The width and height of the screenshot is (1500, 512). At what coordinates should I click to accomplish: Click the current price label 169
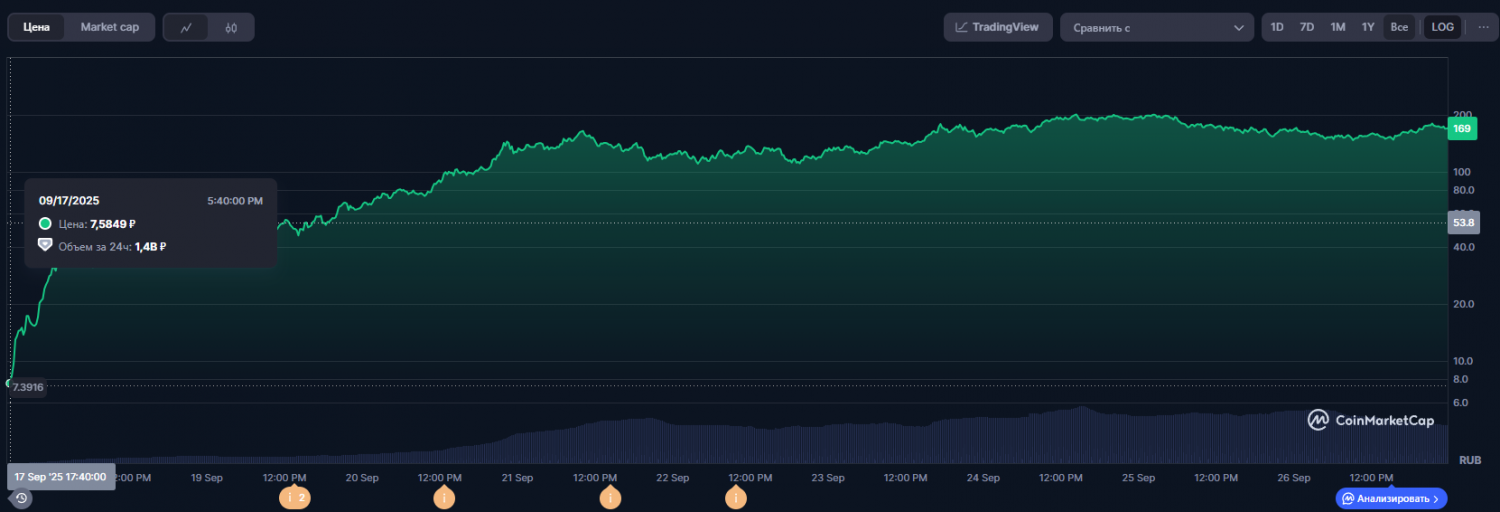coord(1462,129)
